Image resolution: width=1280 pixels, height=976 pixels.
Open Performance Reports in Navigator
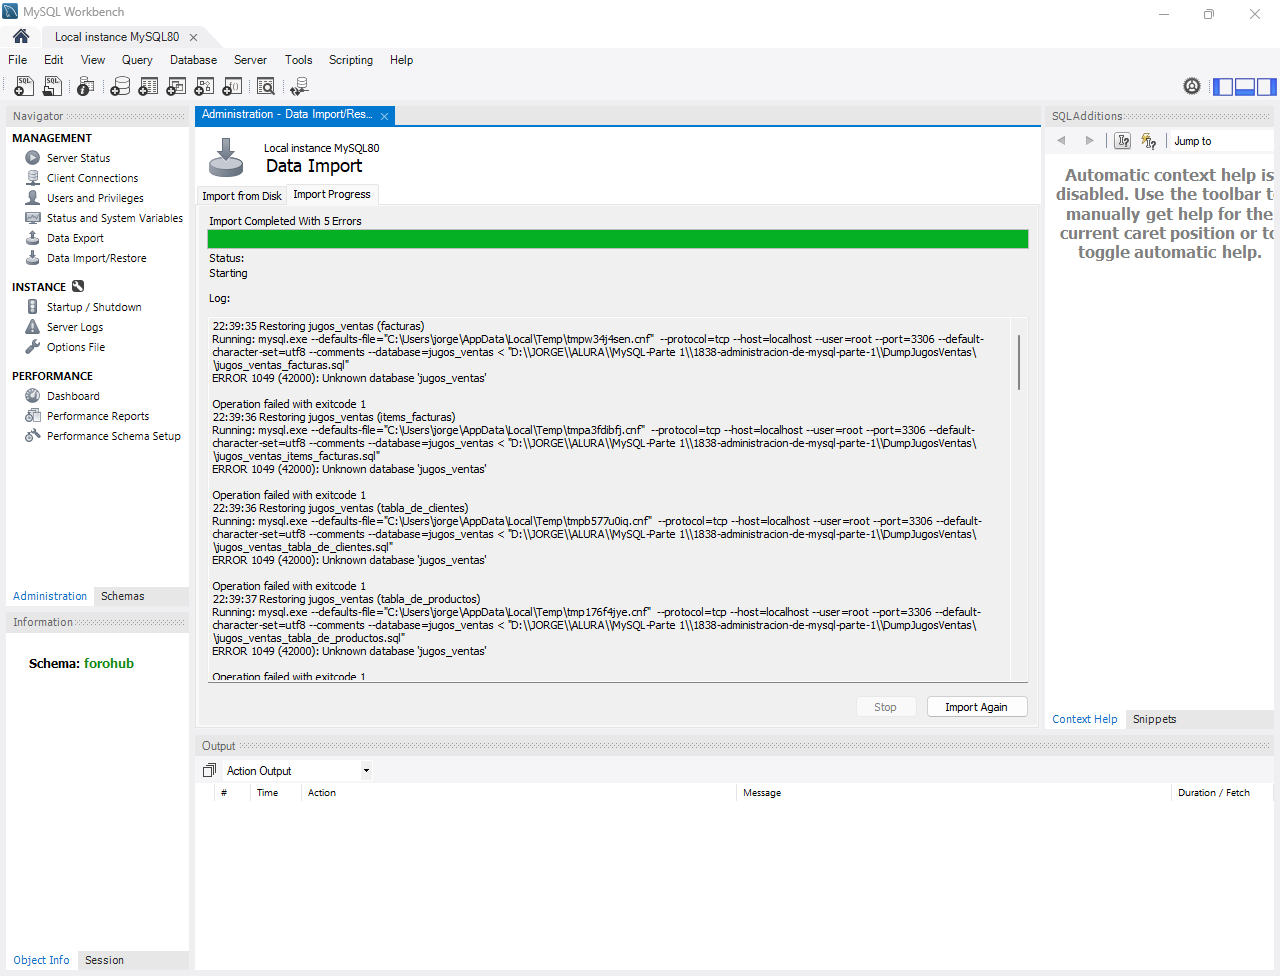(x=98, y=416)
